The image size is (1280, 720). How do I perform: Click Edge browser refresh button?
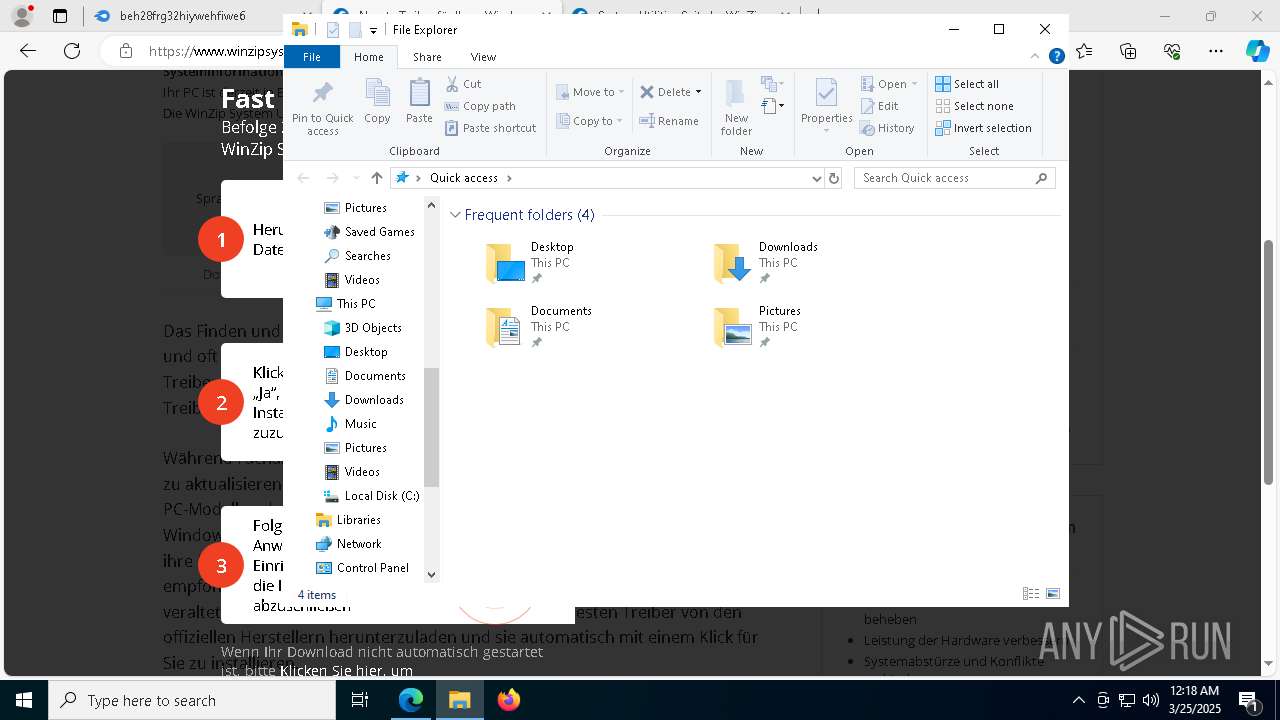tap(72, 51)
